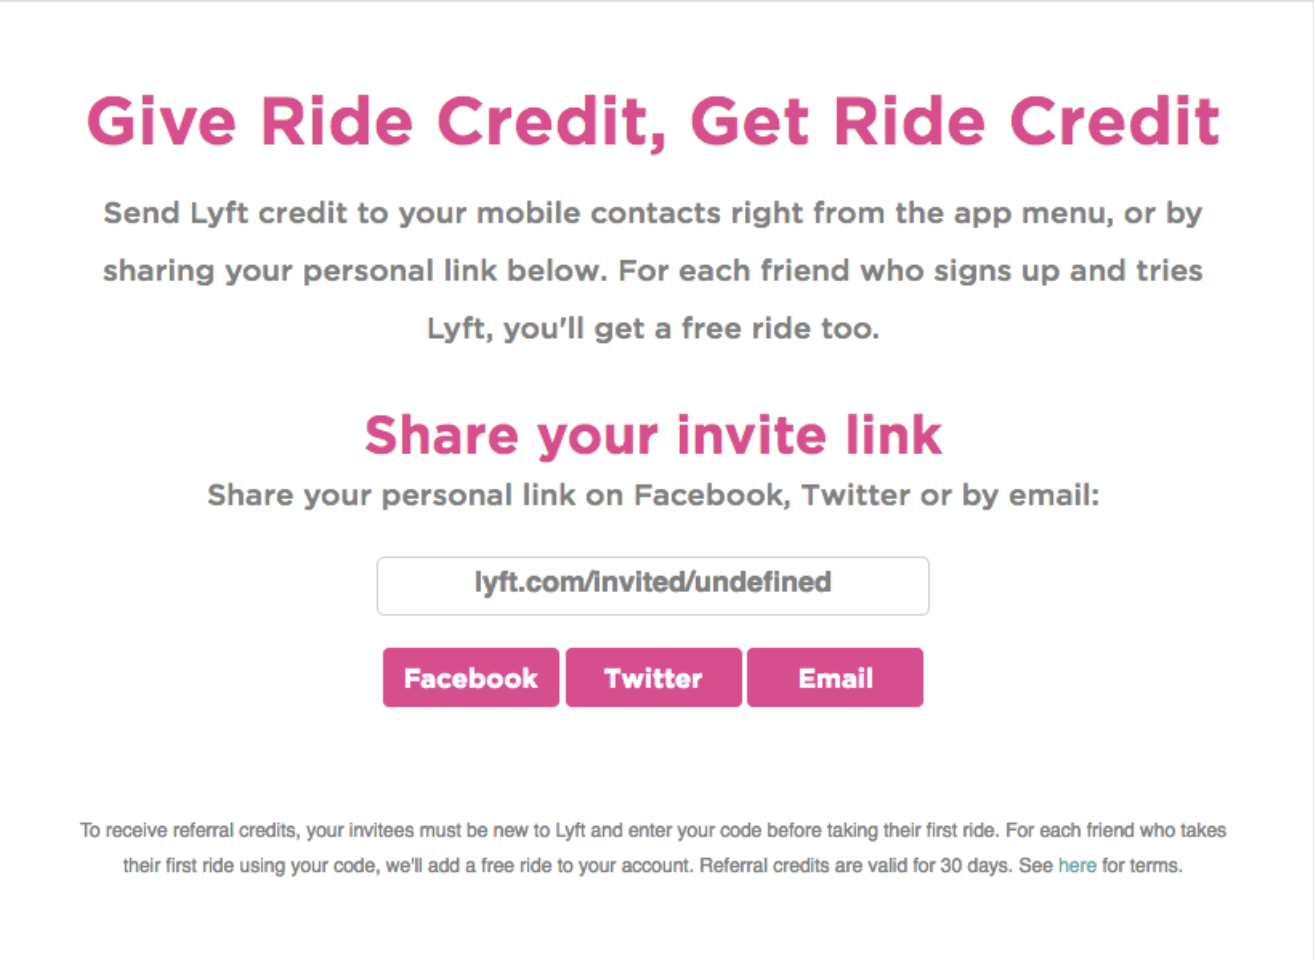
Task: Click the line 'Lyft, you'll get a free ride too.'
Action: tap(653, 328)
